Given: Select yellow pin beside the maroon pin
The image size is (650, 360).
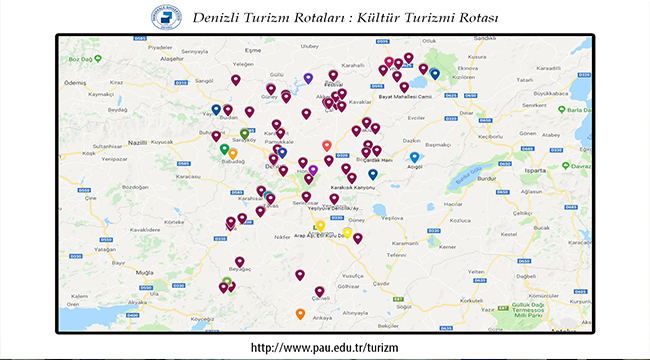Looking at the screenshot, I should [x=347, y=234].
